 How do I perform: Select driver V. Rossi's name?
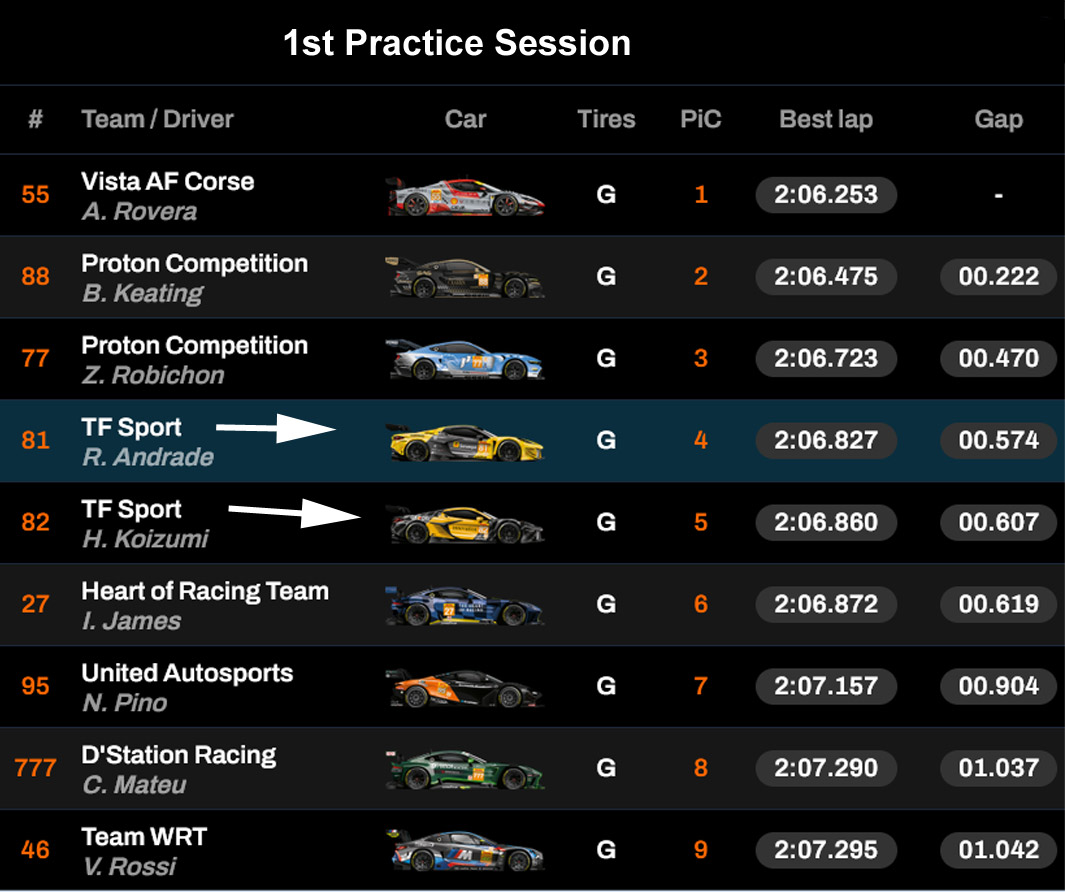click(x=129, y=866)
